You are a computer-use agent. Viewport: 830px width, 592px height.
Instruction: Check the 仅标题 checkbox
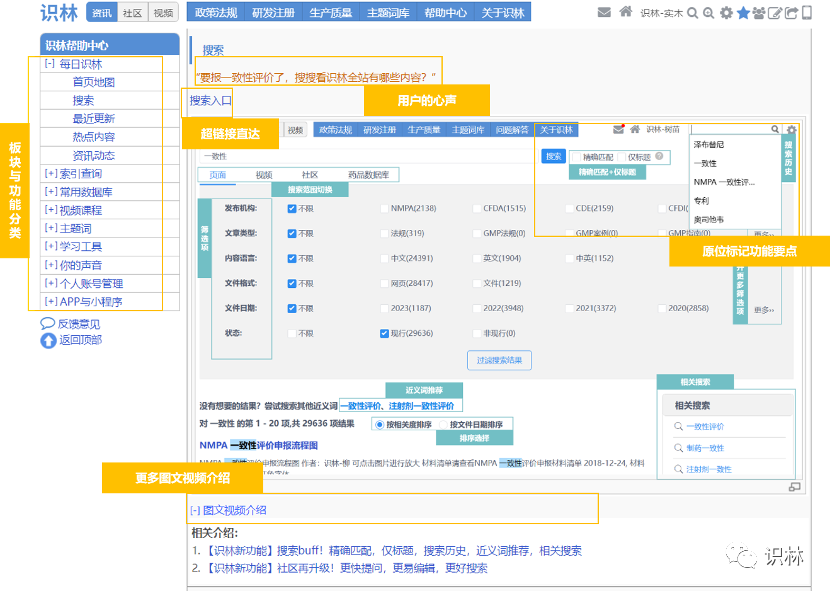click(x=621, y=157)
